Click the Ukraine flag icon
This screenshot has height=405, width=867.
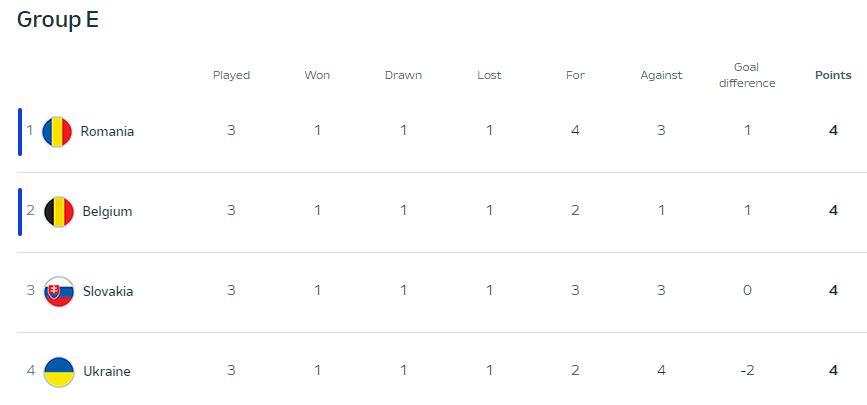click(x=58, y=371)
